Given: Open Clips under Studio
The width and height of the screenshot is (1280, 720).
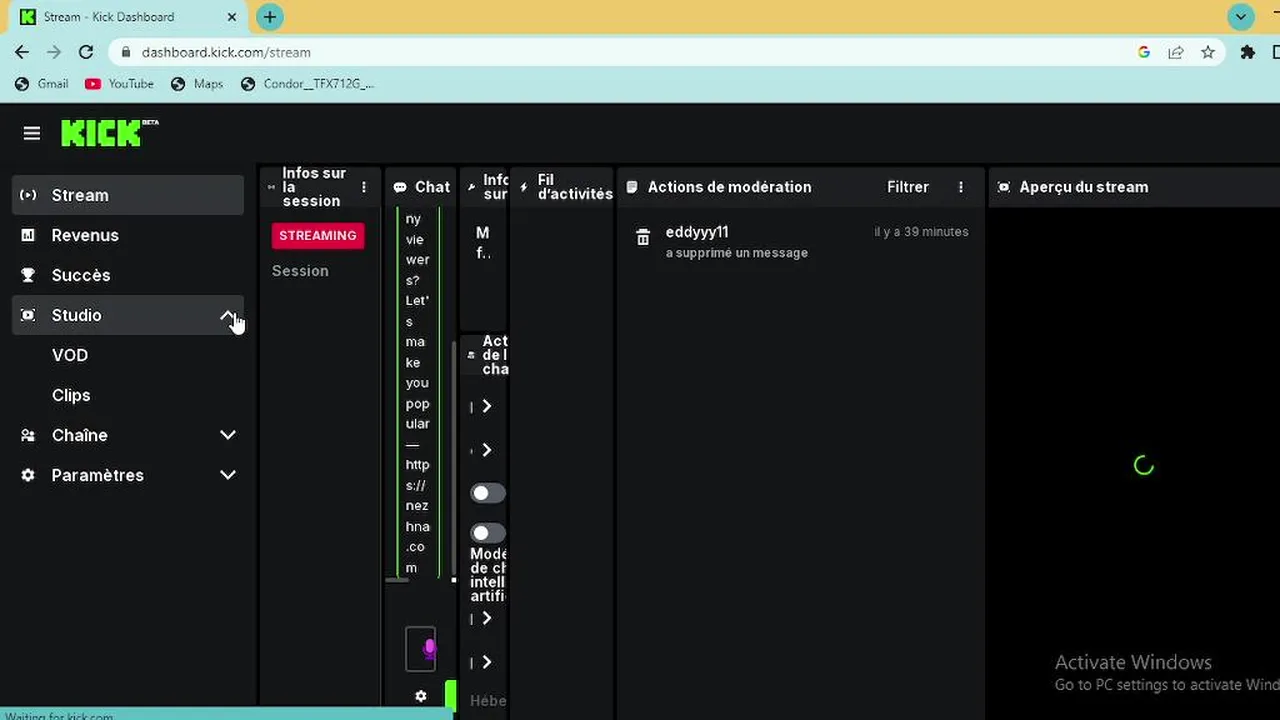Looking at the screenshot, I should click(x=71, y=395).
